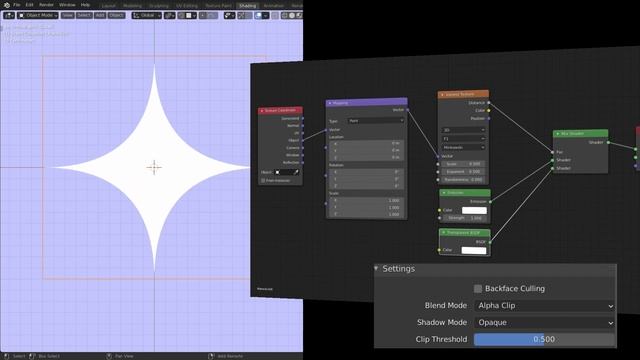Image resolution: width=640 pixels, height=360 pixels.
Task: Click the Voronoi Position output socket
Action: click(489, 118)
